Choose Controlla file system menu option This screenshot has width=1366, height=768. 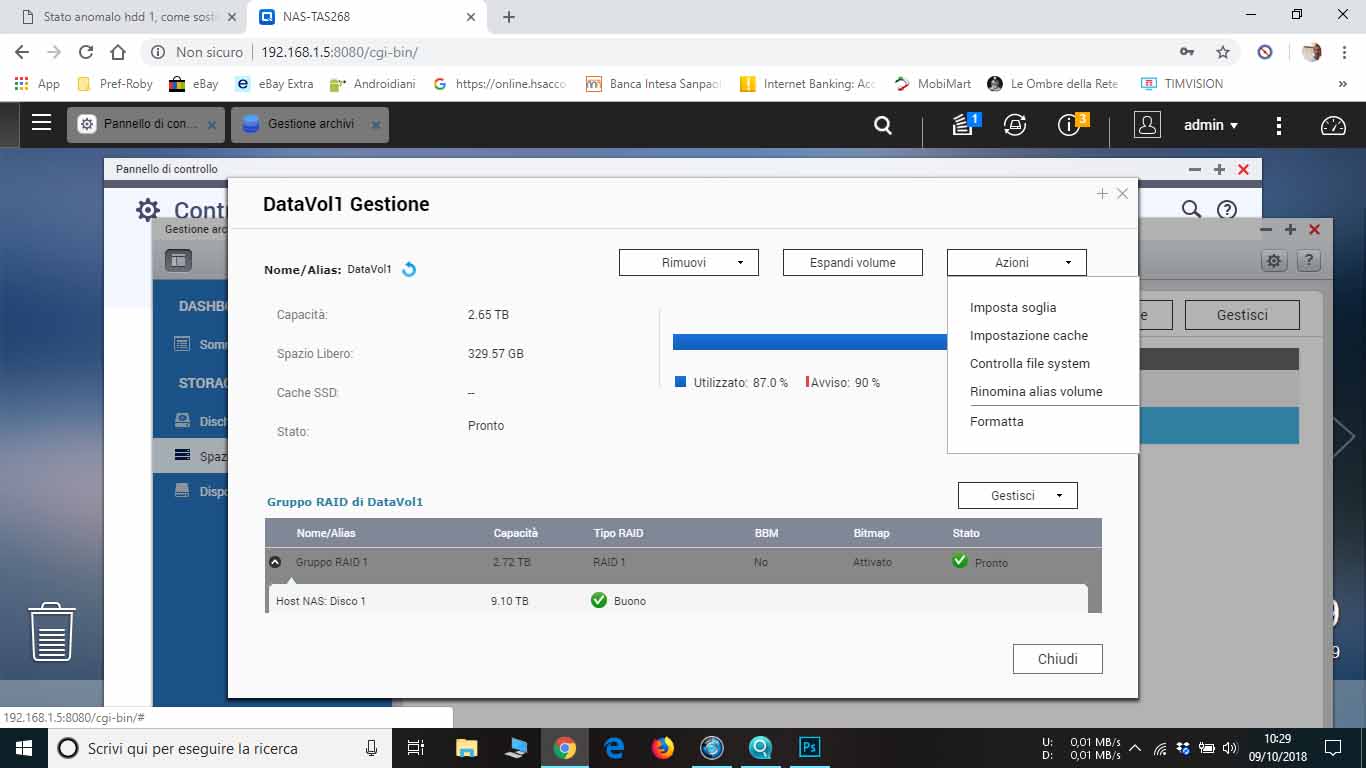click(1029, 364)
